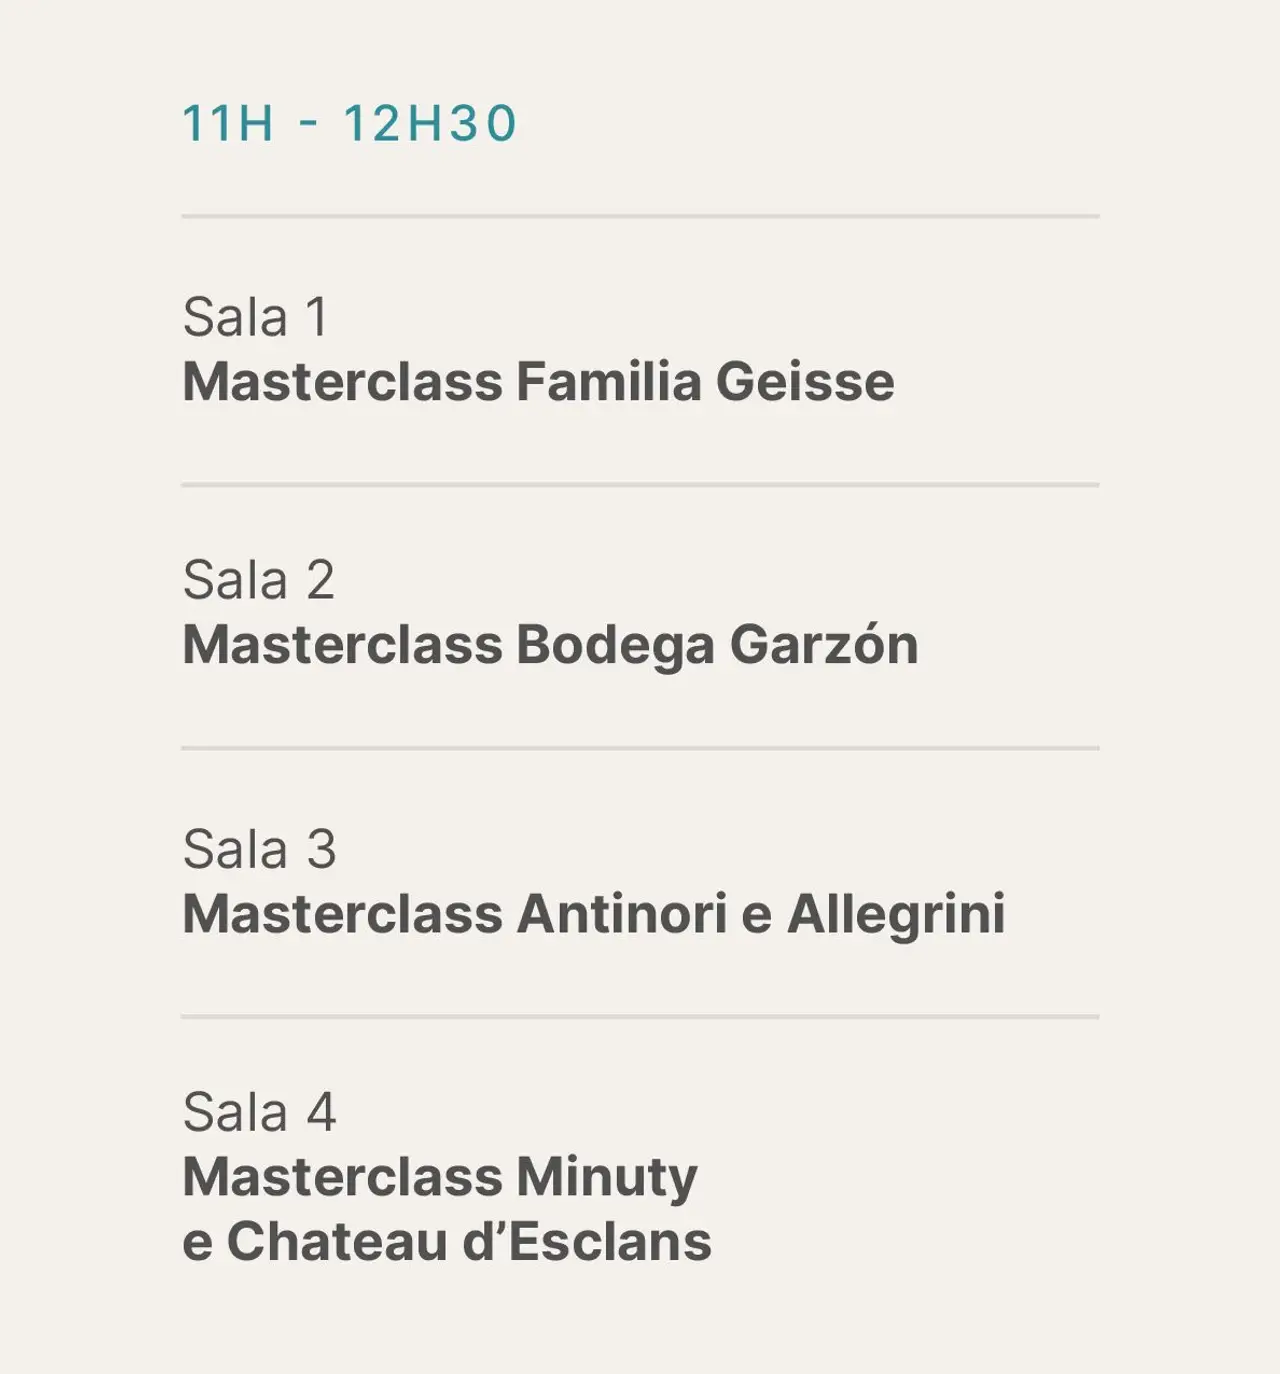Select the Sala 3 label

click(260, 849)
